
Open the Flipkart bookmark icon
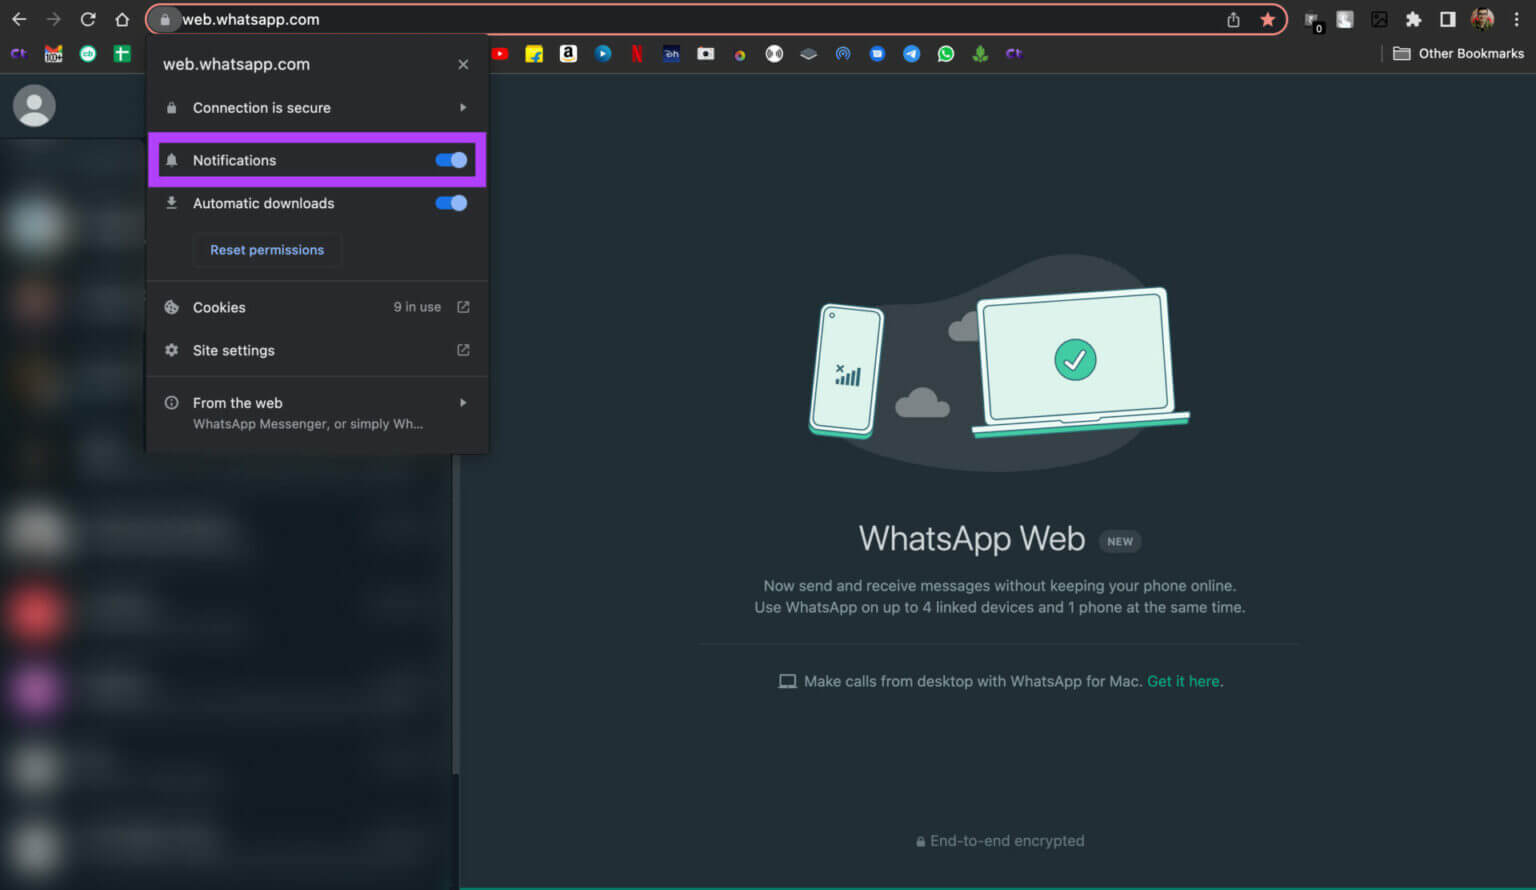point(534,54)
